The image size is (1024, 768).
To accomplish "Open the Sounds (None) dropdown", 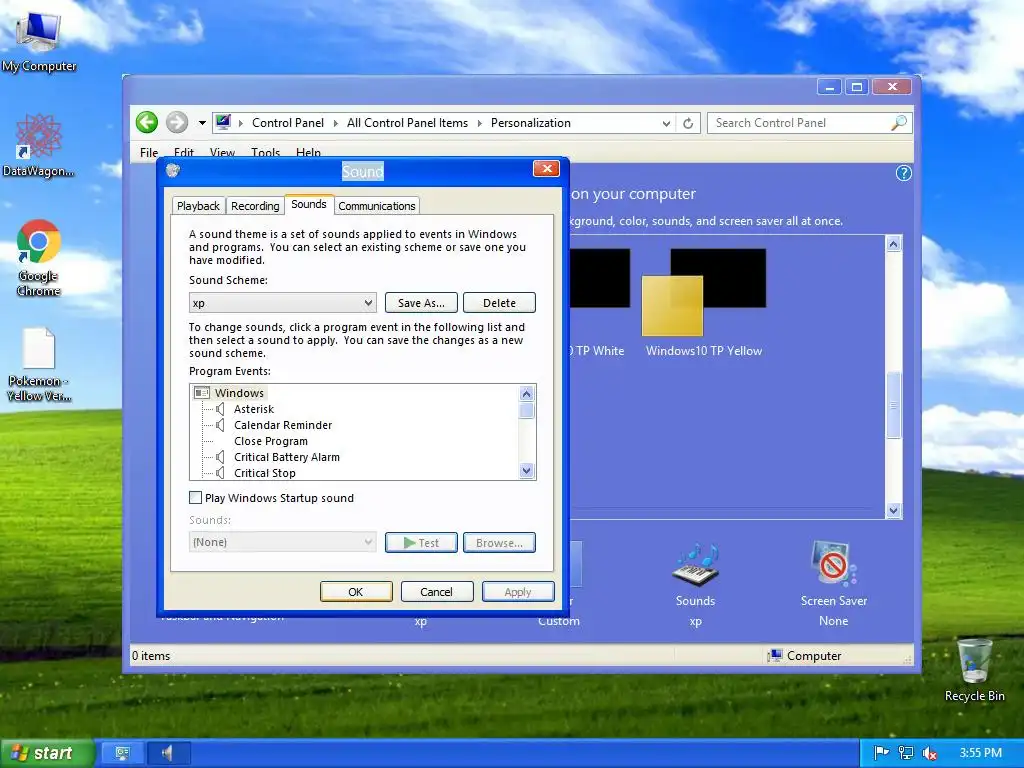I will (283, 542).
